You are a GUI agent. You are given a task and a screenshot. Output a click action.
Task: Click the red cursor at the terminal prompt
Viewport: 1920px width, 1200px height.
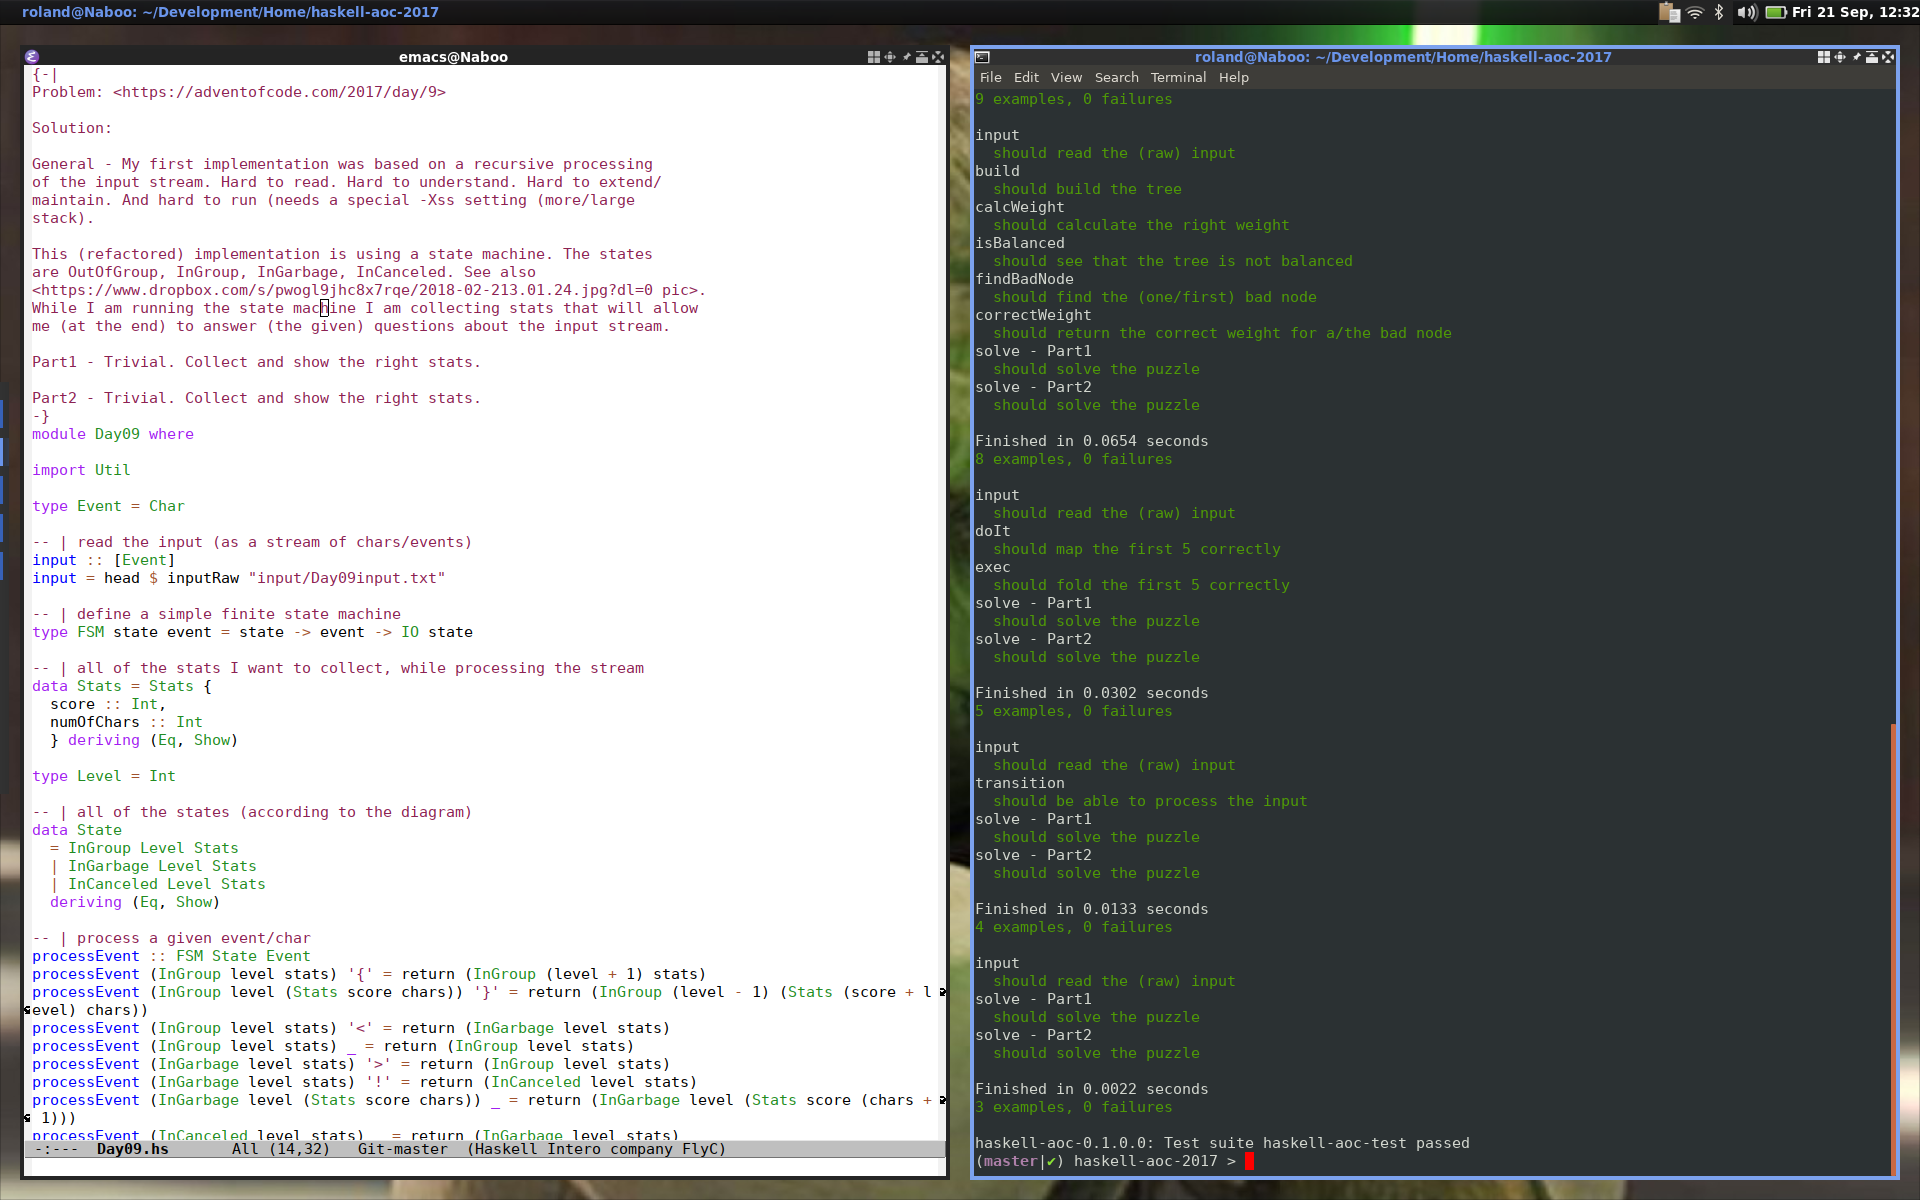1249,1161
